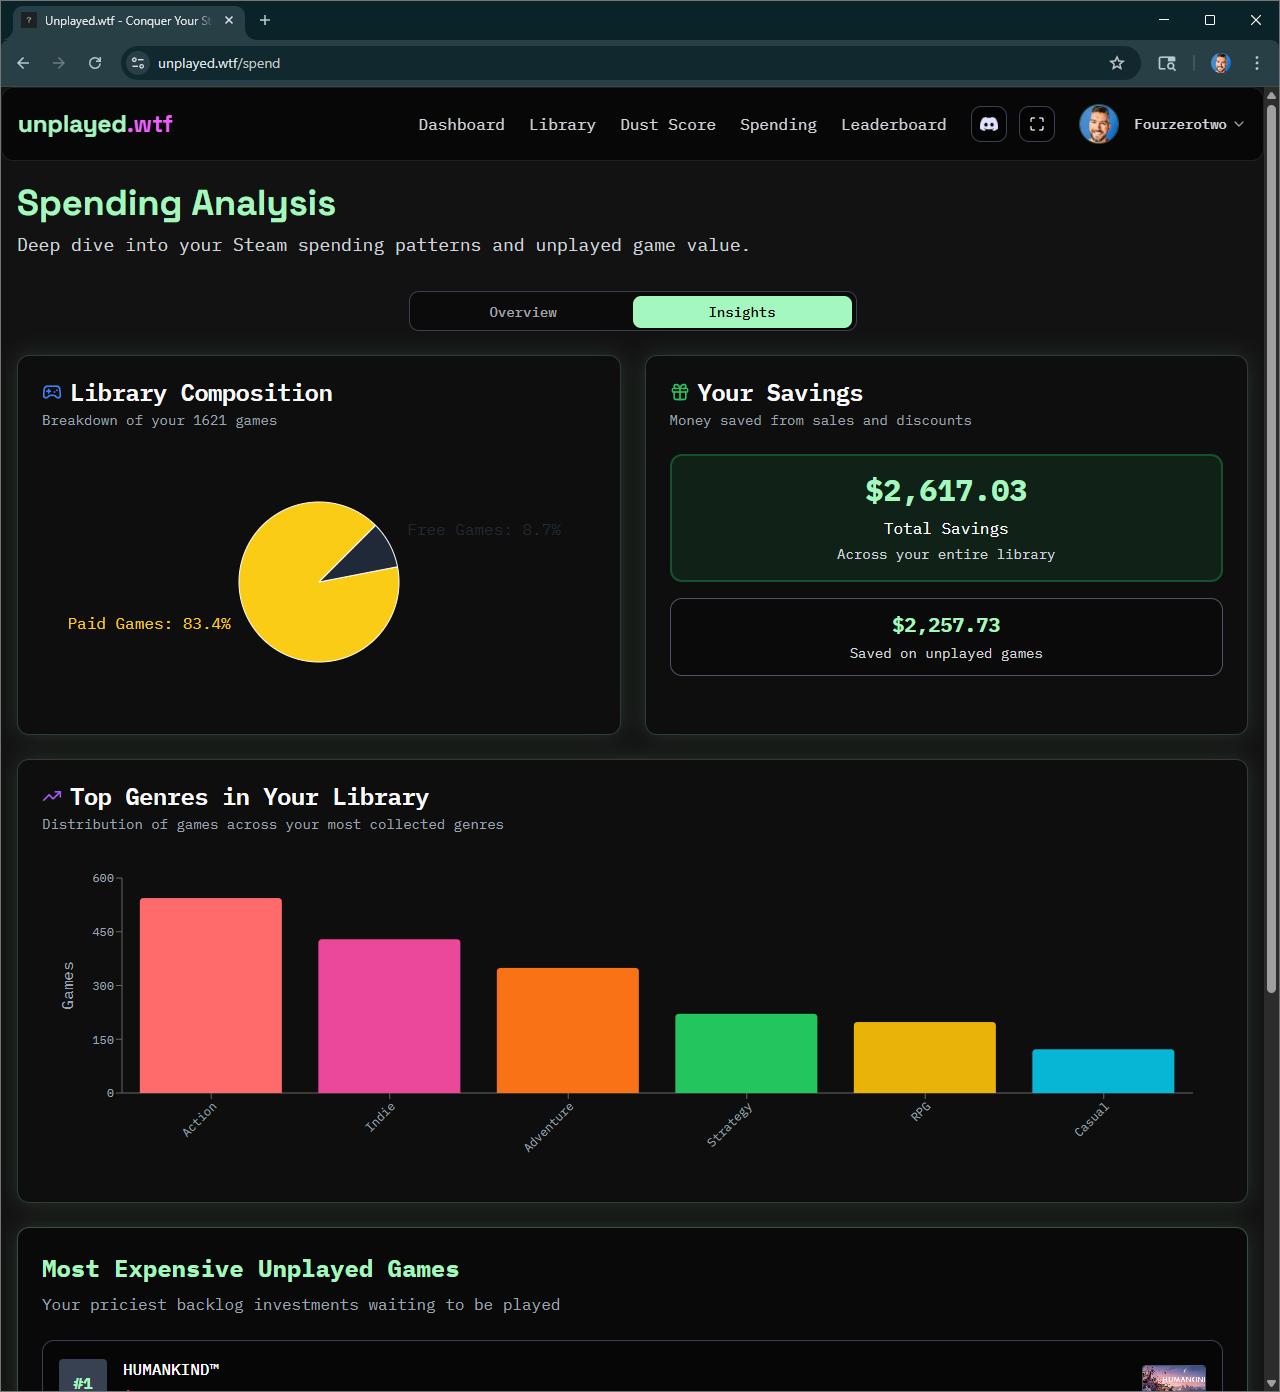Click the browser forward arrow

tap(59, 63)
